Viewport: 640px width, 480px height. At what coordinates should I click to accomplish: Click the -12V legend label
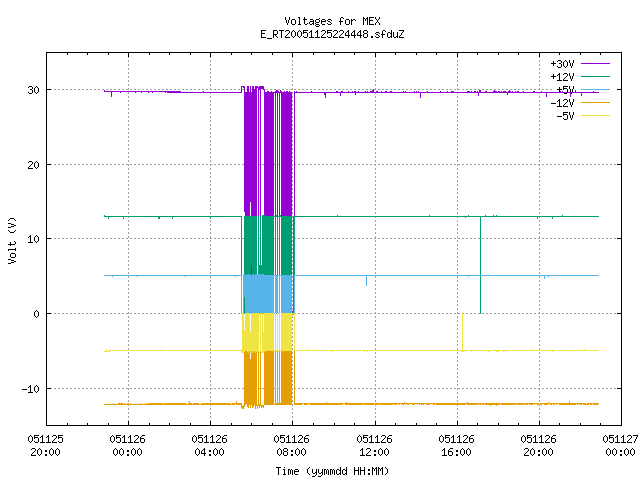[x=562, y=103]
